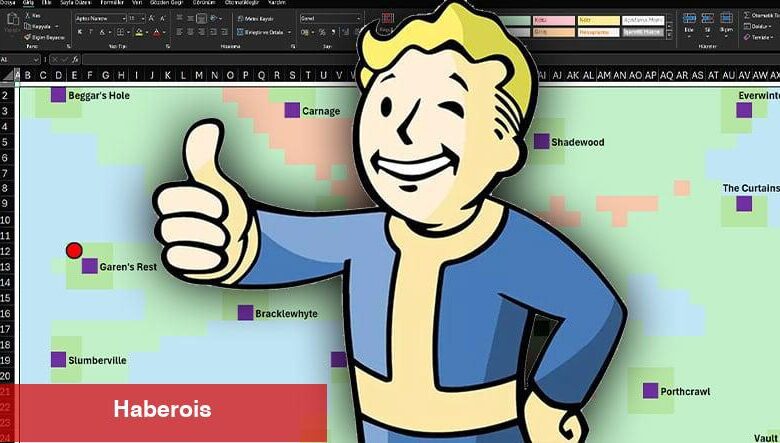
Task: Toggle underline formatting button
Action: pos(102,32)
